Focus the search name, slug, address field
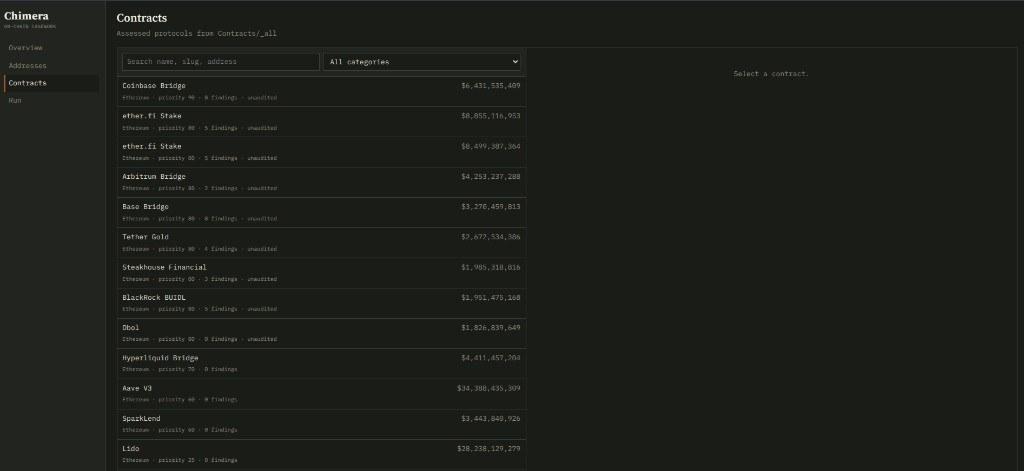 [221, 62]
